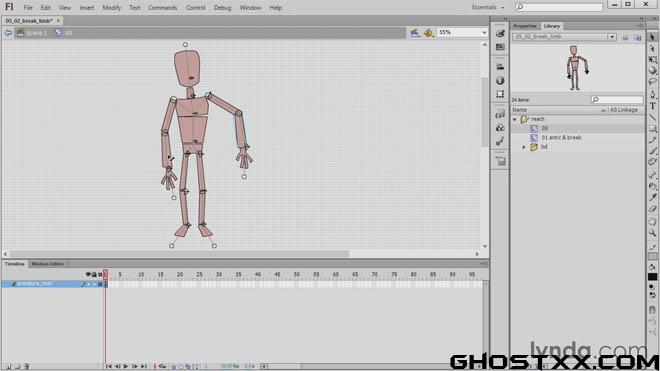Collapse the reach folder in Library
The width and height of the screenshot is (660, 371).
(x=515, y=120)
